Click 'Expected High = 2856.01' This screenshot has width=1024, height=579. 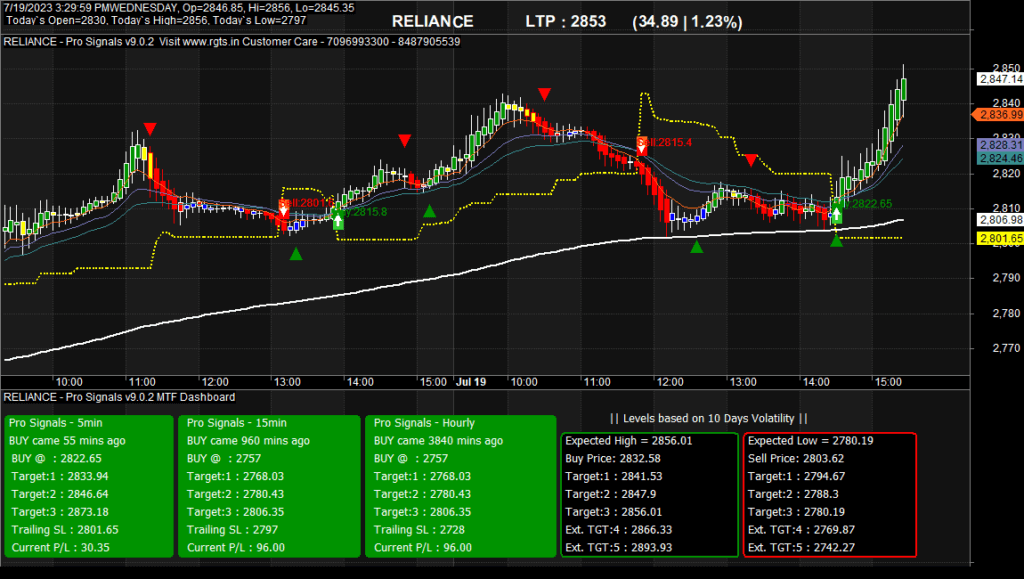tap(628, 441)
